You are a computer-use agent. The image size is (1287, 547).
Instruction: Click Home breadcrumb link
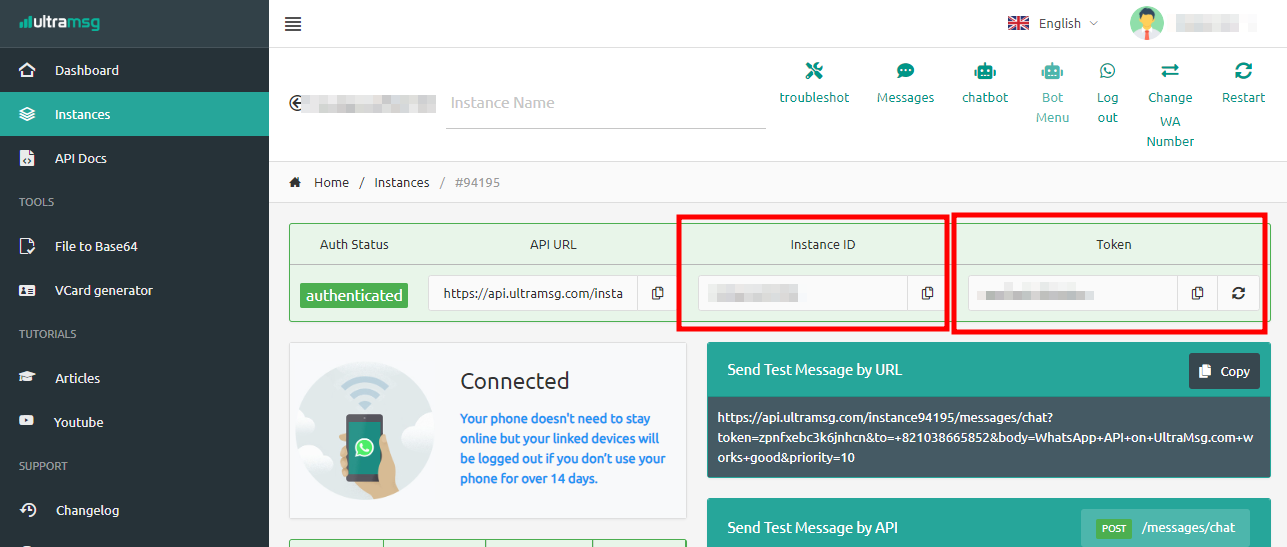point(331,182)
